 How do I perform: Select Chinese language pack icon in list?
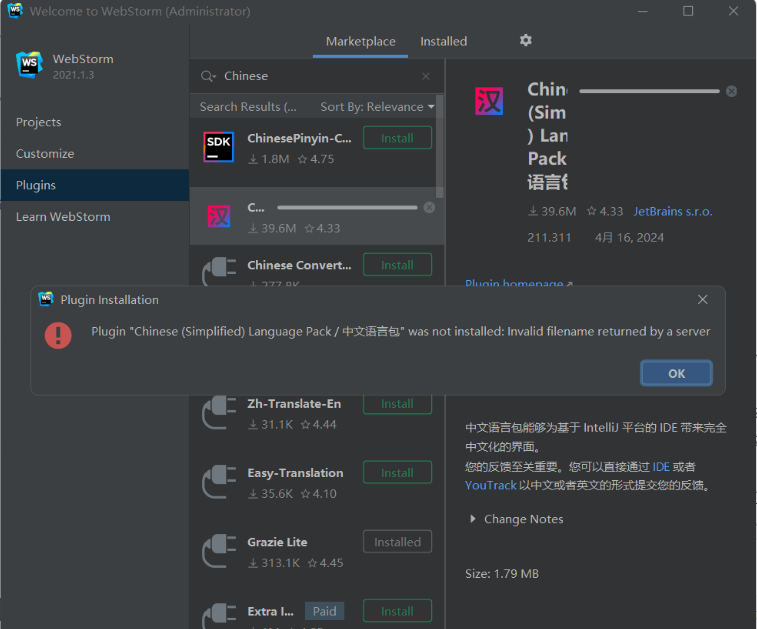(x=219, y=216)
